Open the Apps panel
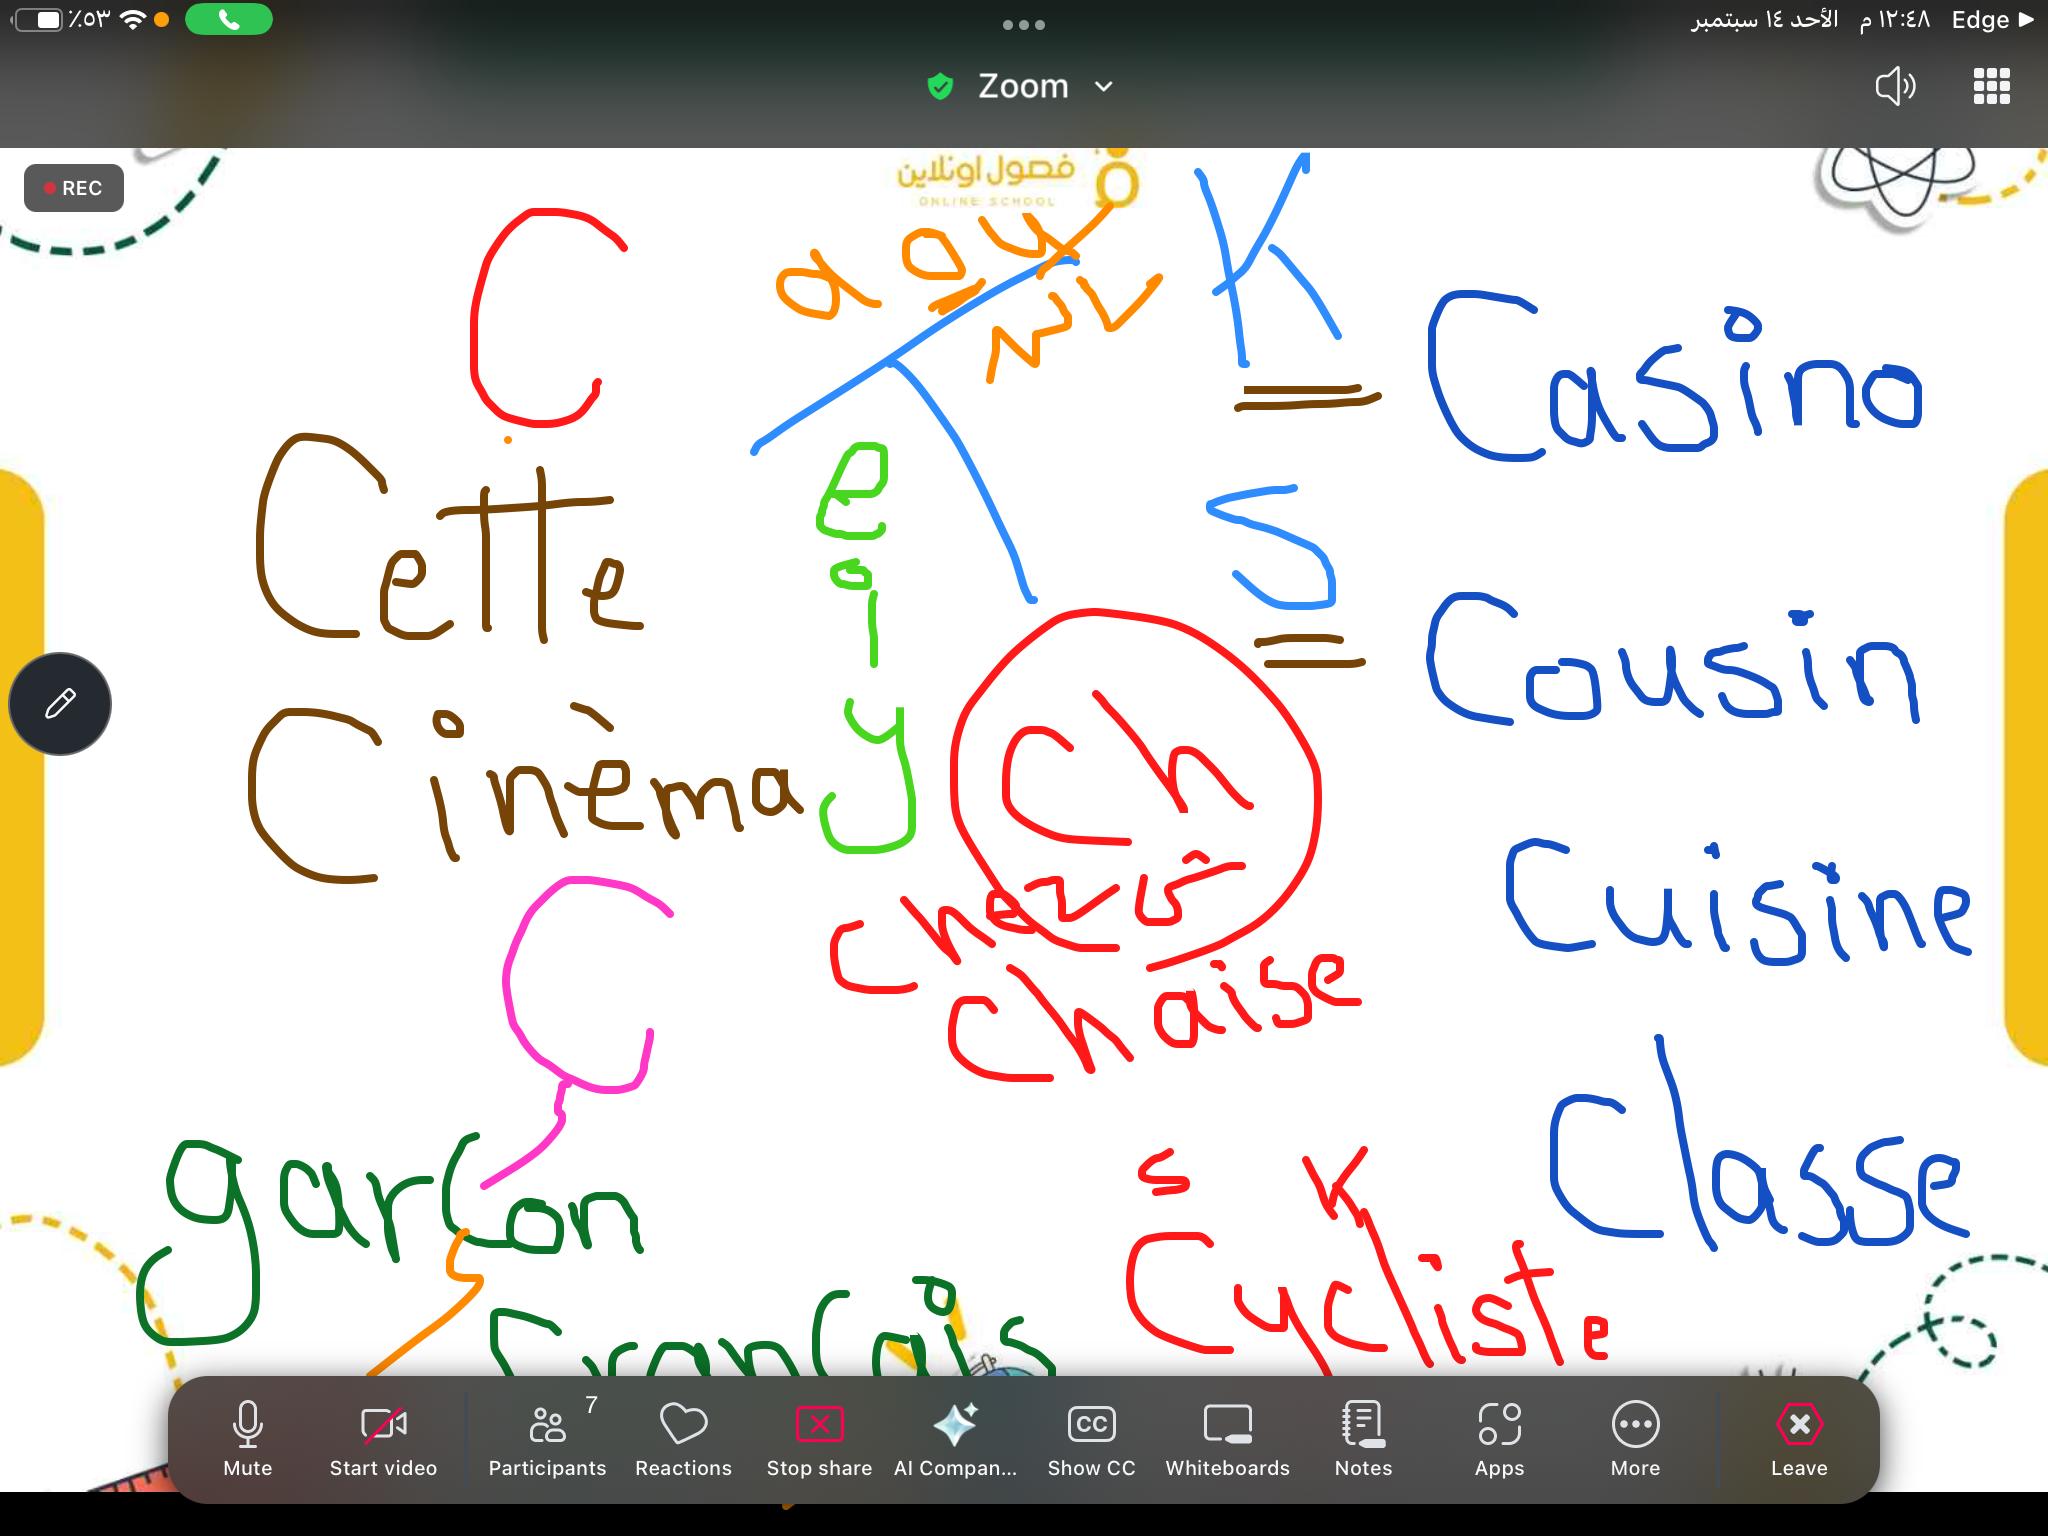 click(1499, 1438)
